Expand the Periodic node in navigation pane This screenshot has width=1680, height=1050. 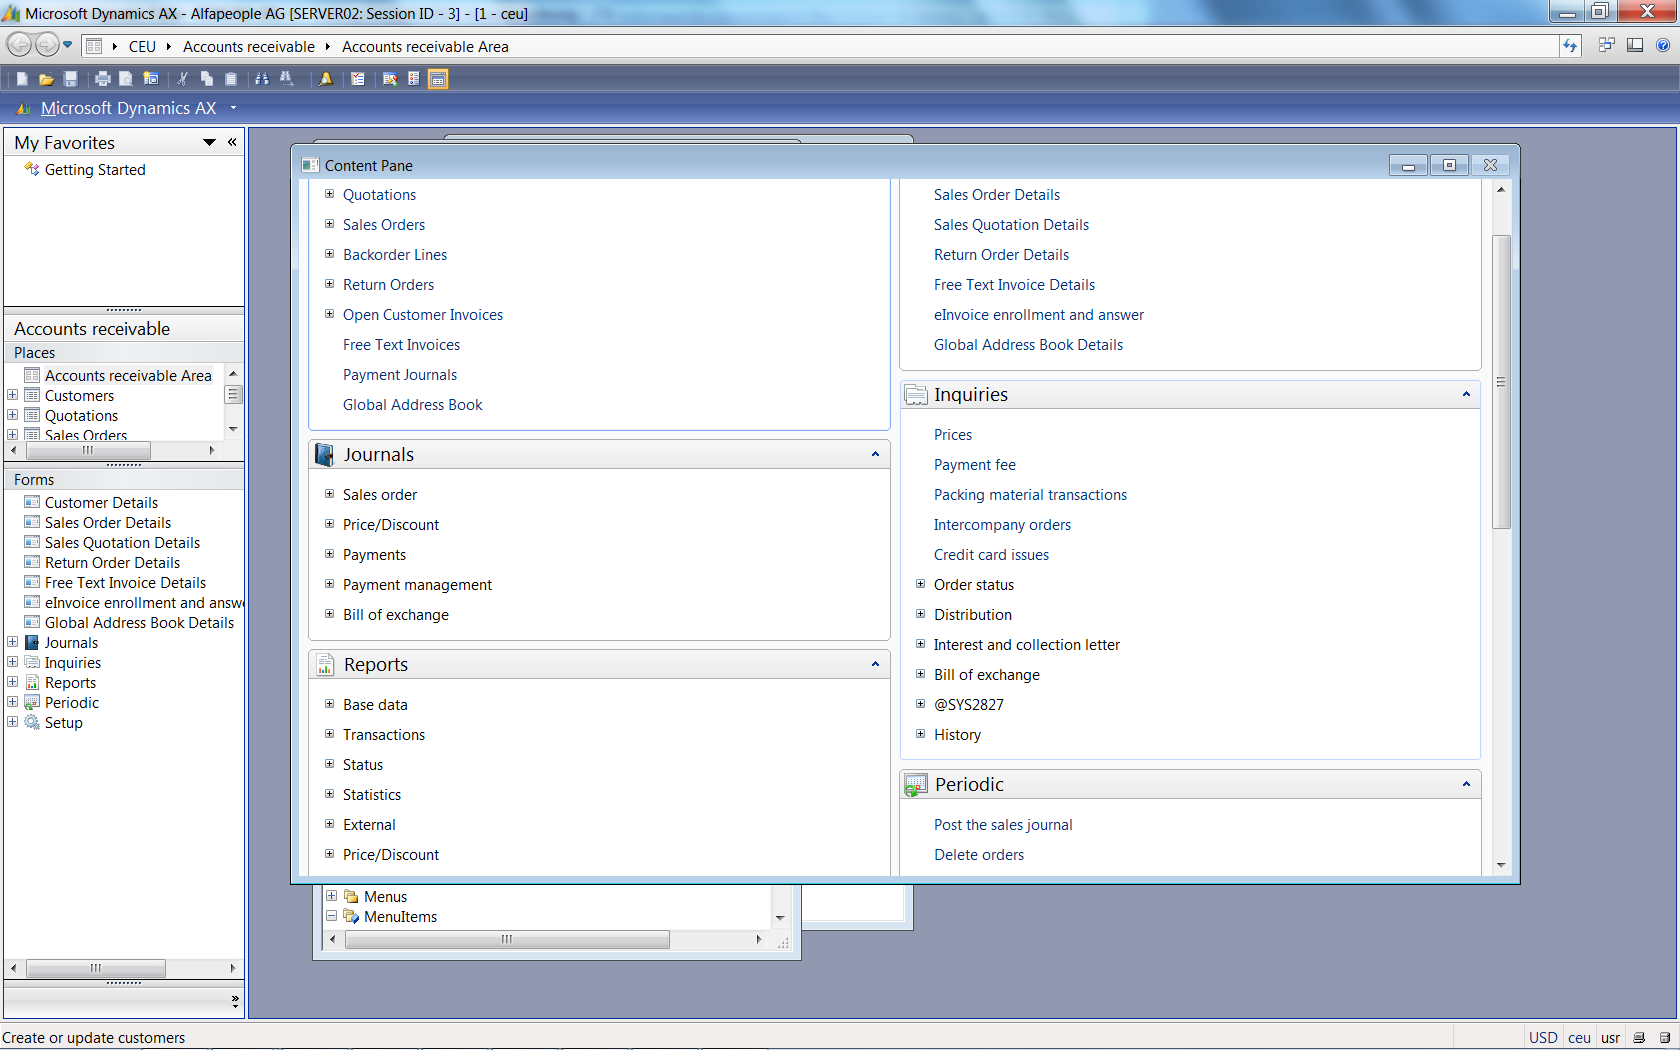12,702
